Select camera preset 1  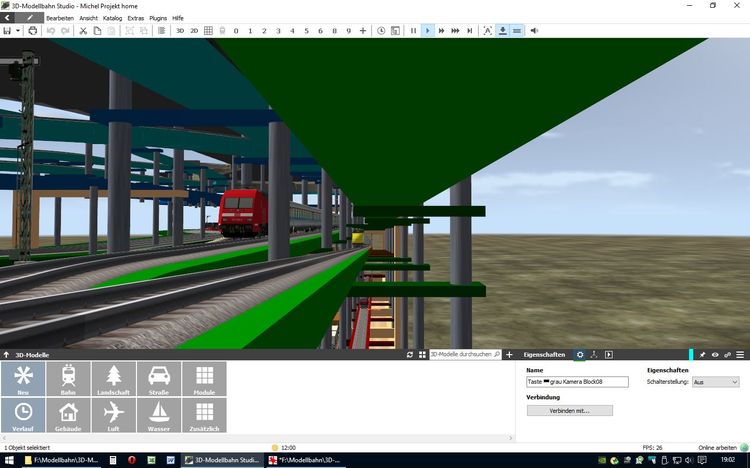[250, 31]
